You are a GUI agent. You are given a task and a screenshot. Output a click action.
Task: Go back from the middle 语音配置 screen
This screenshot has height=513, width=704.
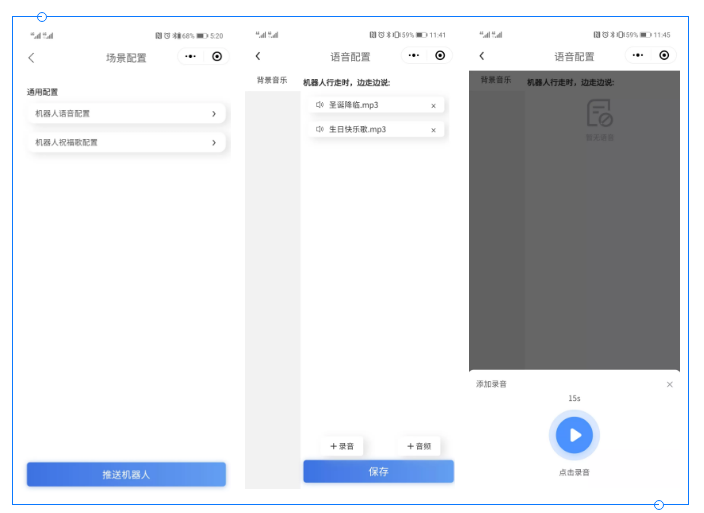(258, 56)
